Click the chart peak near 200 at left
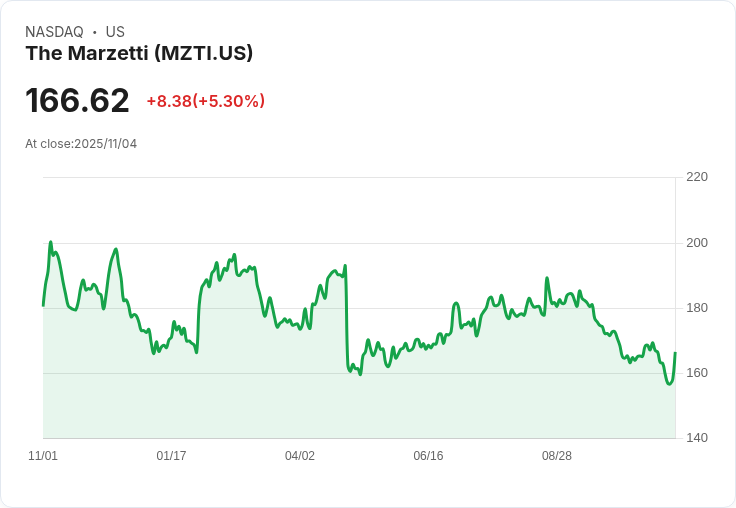736x508 pixels. [51, 242]
